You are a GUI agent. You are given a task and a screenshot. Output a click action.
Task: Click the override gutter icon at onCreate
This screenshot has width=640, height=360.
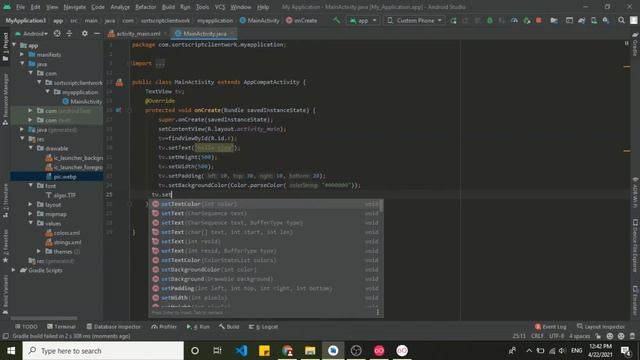(118, 110)
